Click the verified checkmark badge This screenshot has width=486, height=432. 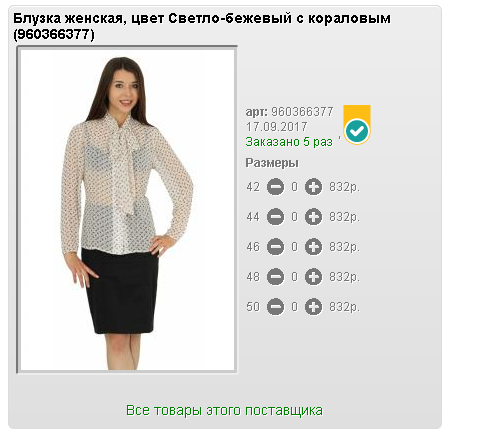pyautogui.click(x=357, y=131)
